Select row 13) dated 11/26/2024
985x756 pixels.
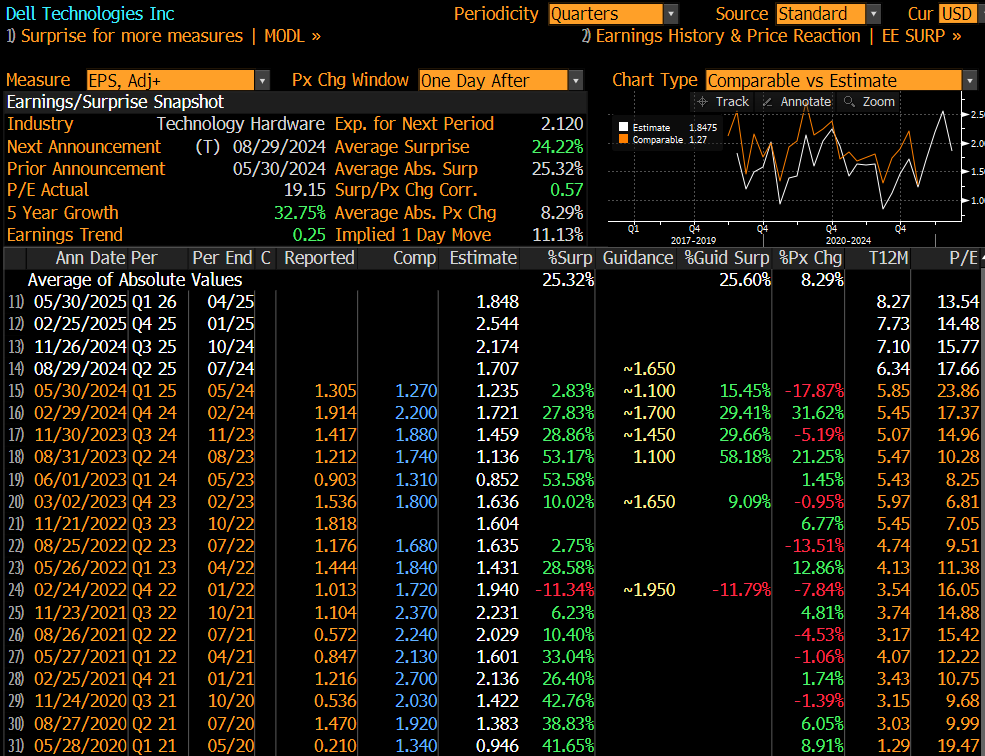pyautogui.click(x=492, y=346)
